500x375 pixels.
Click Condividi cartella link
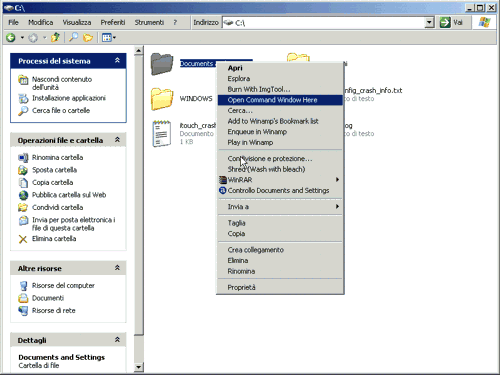point(57,207)
